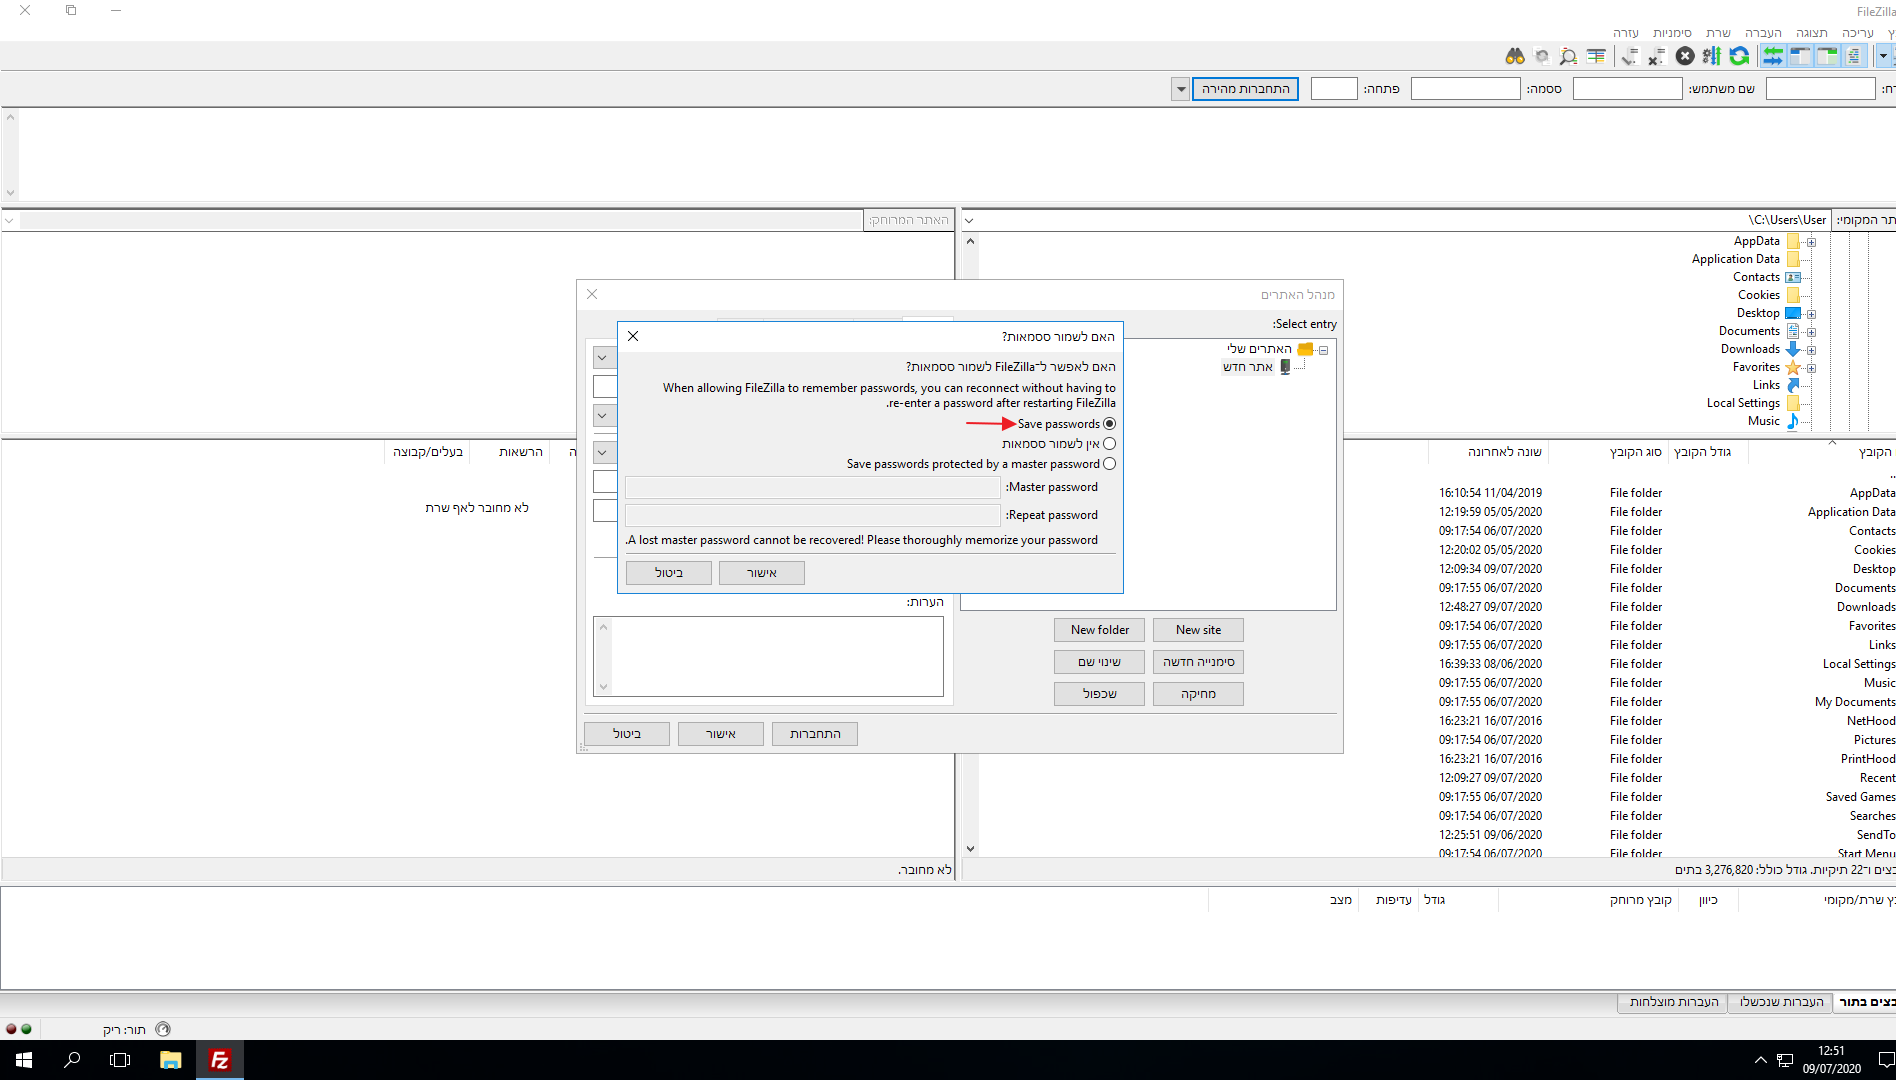This screenshot has width=1896, height=1080.
Task: Open Windows search from the taskbar
Action: tap(72, 1060)
